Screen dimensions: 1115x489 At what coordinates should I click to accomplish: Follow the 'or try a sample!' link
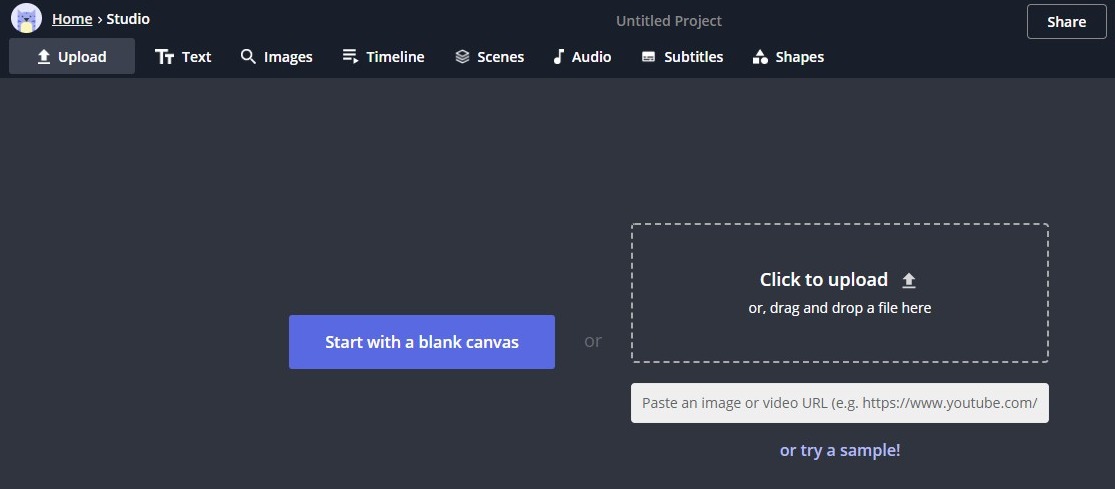pyautogui.click(x=839, y=450)
